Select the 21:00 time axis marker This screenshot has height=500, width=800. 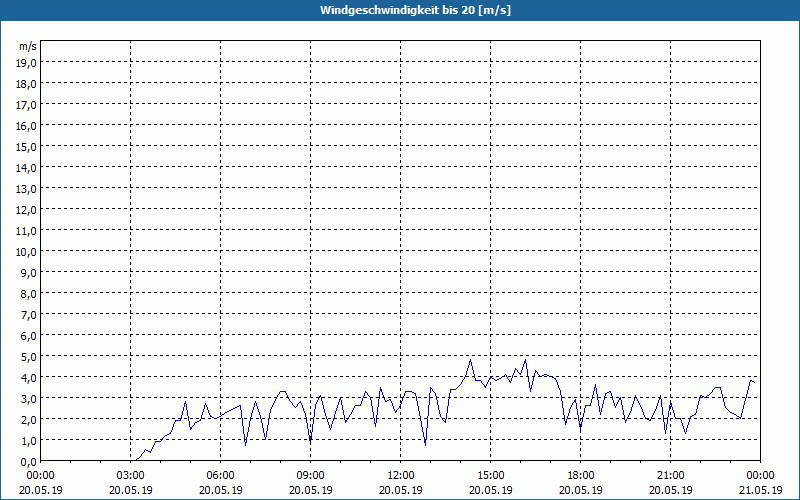click(670, 476)
